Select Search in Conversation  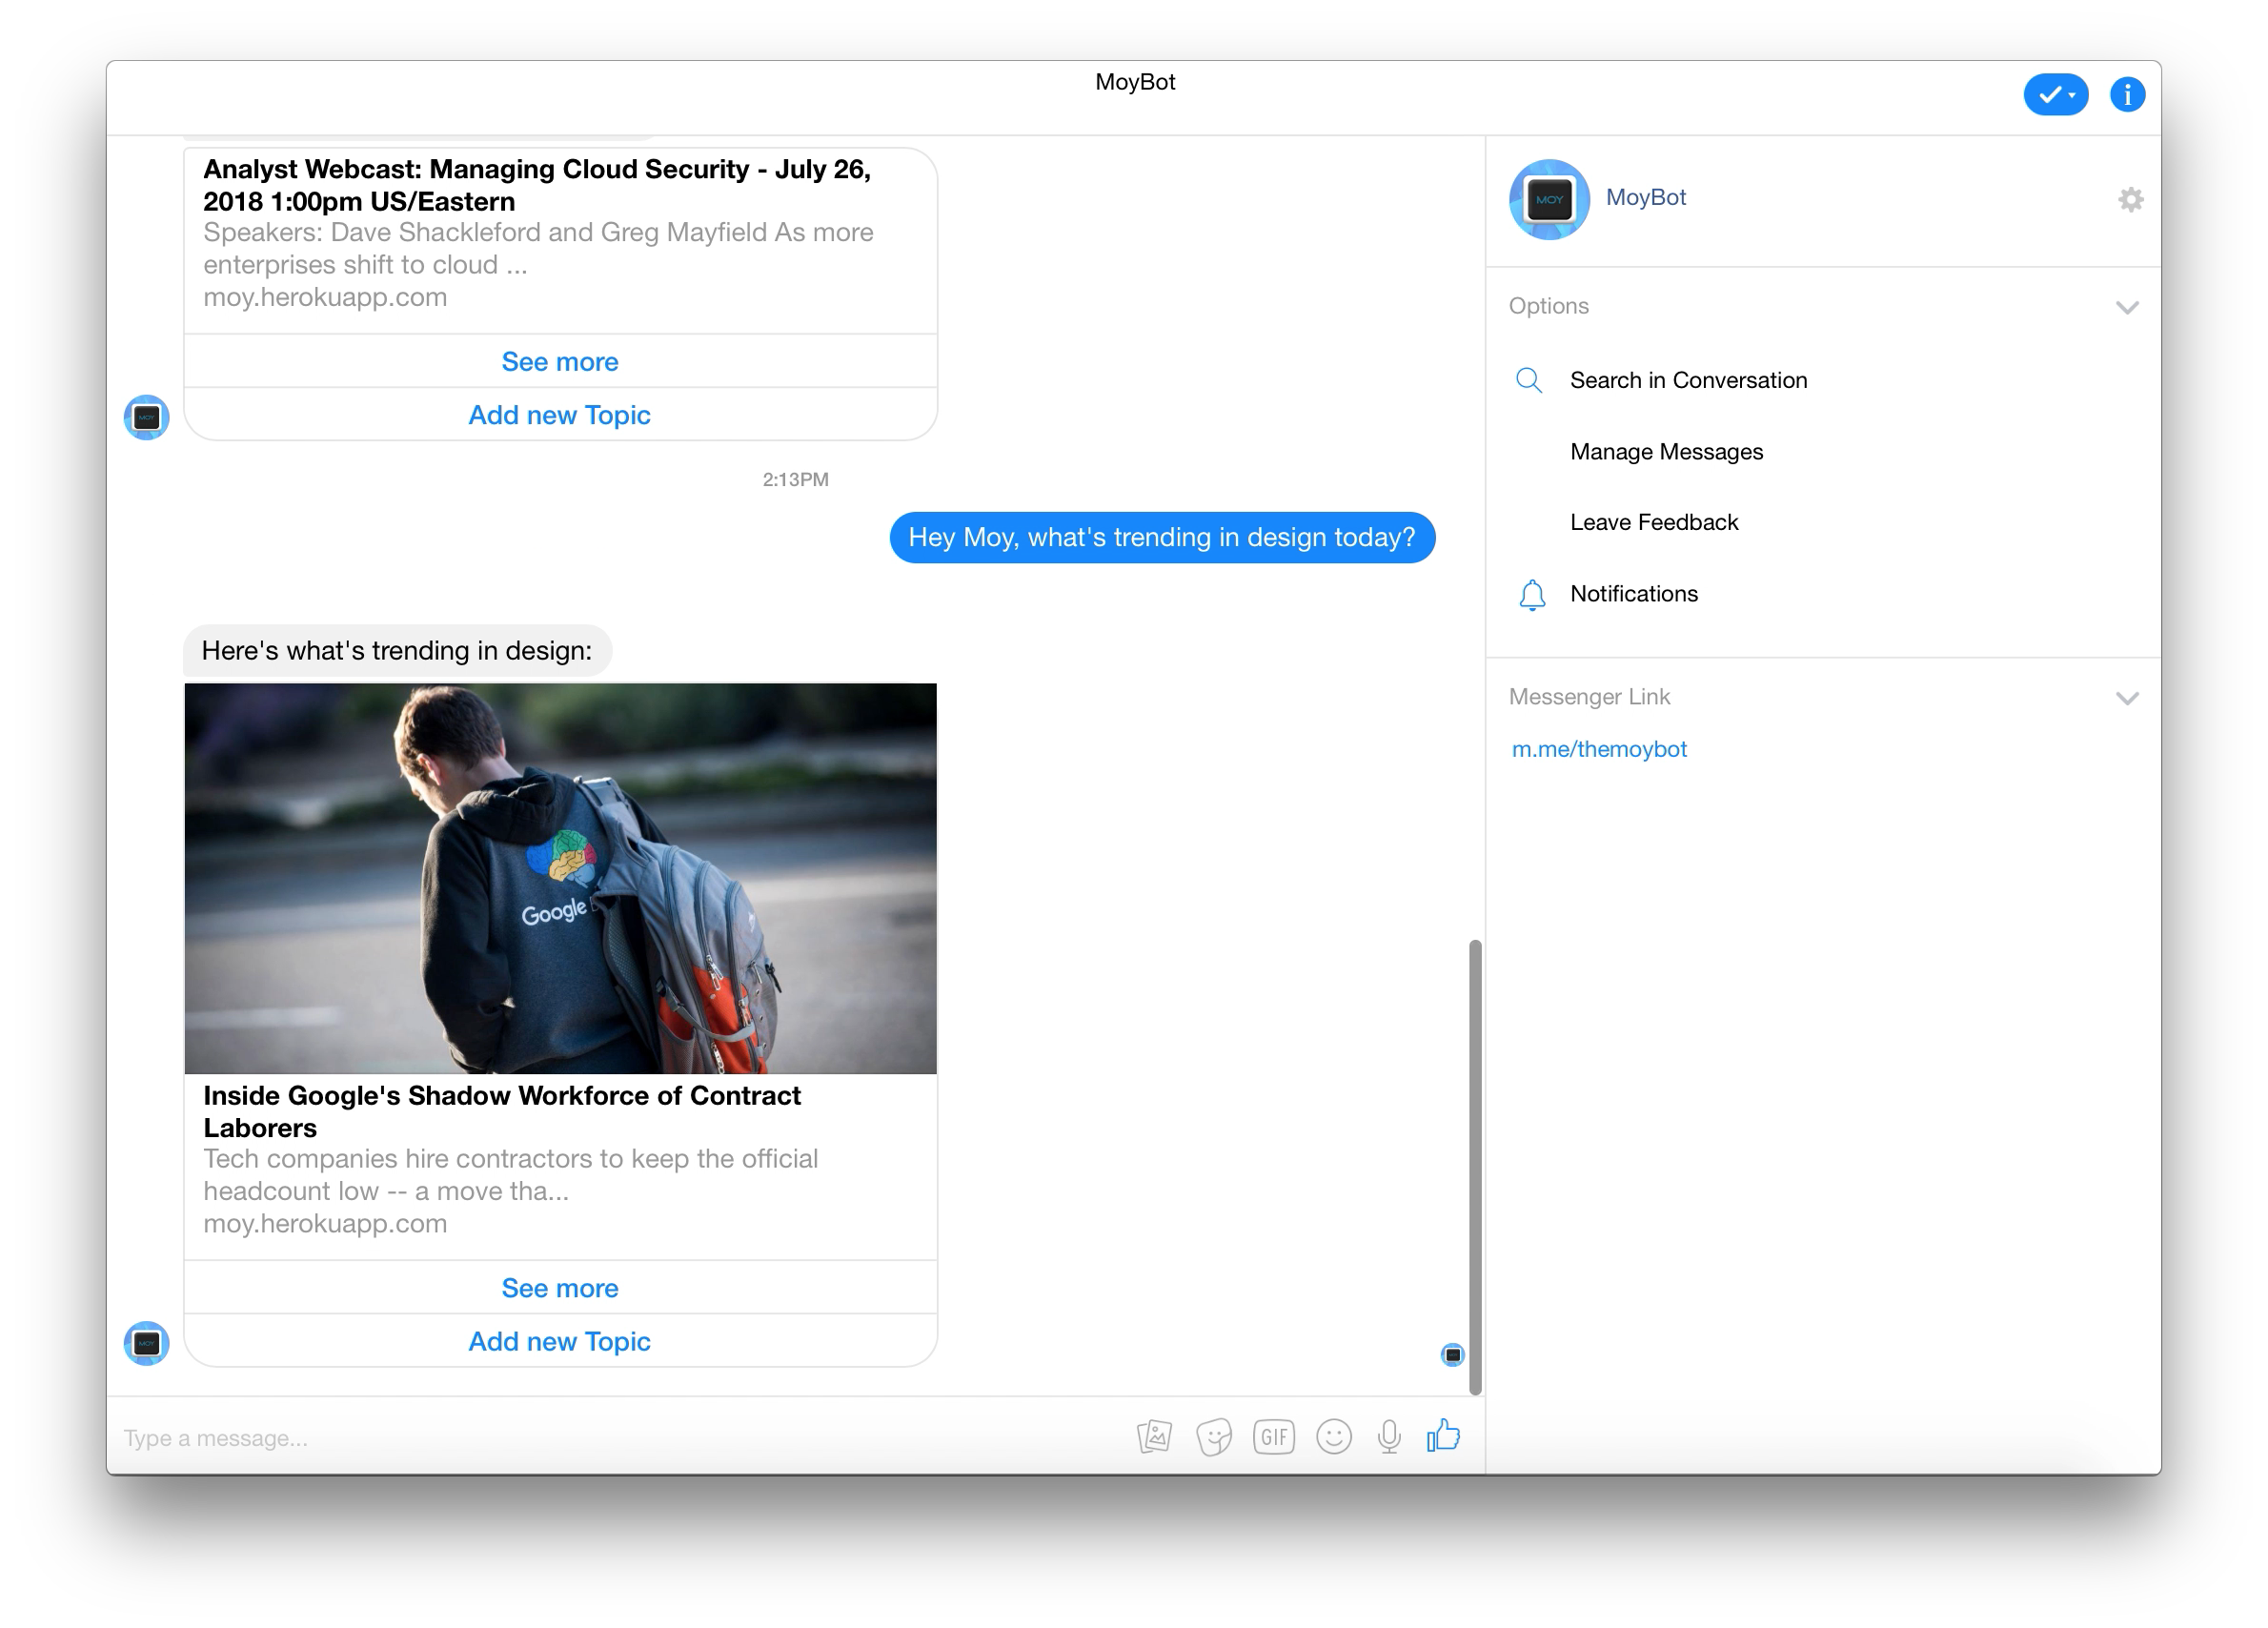[x=1688, y=380]
